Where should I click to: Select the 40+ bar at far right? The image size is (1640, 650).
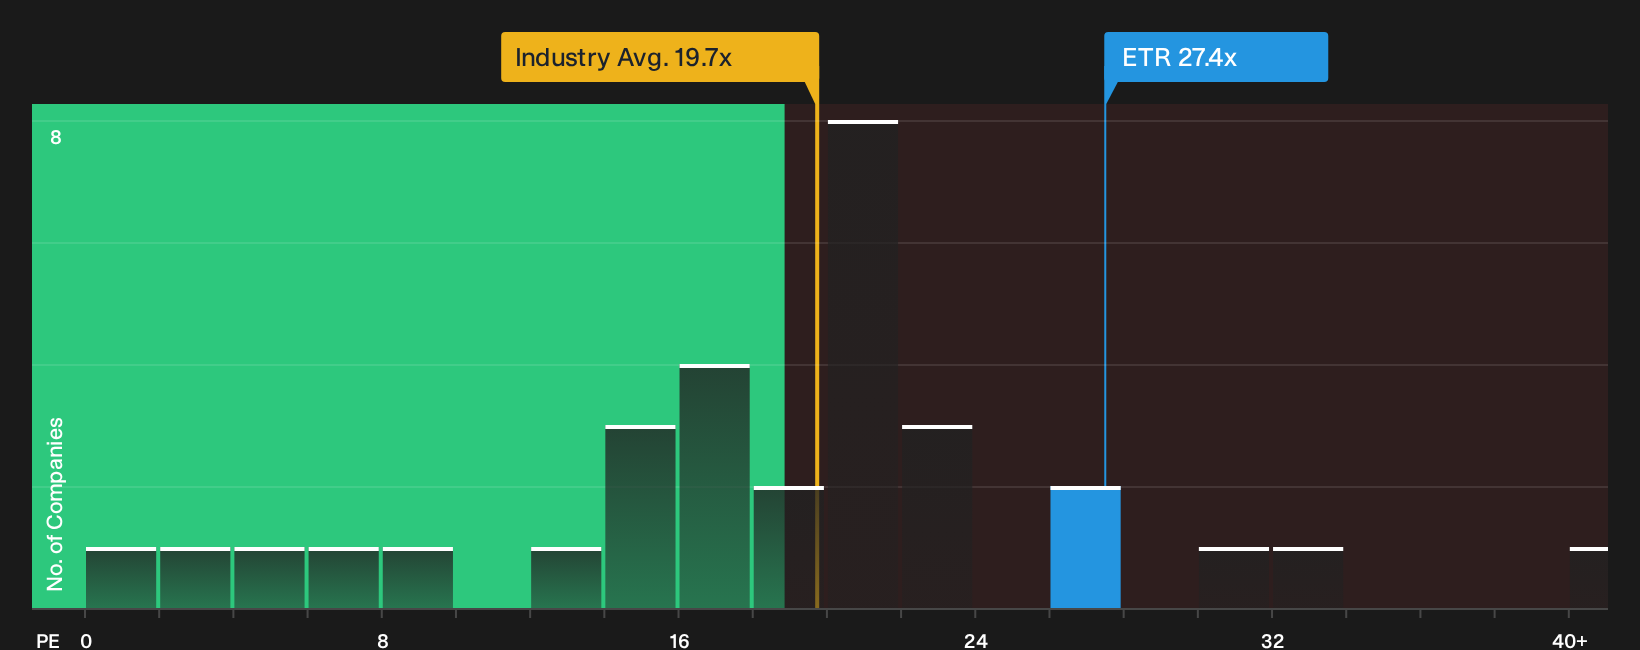click(x=1589, y=578)
